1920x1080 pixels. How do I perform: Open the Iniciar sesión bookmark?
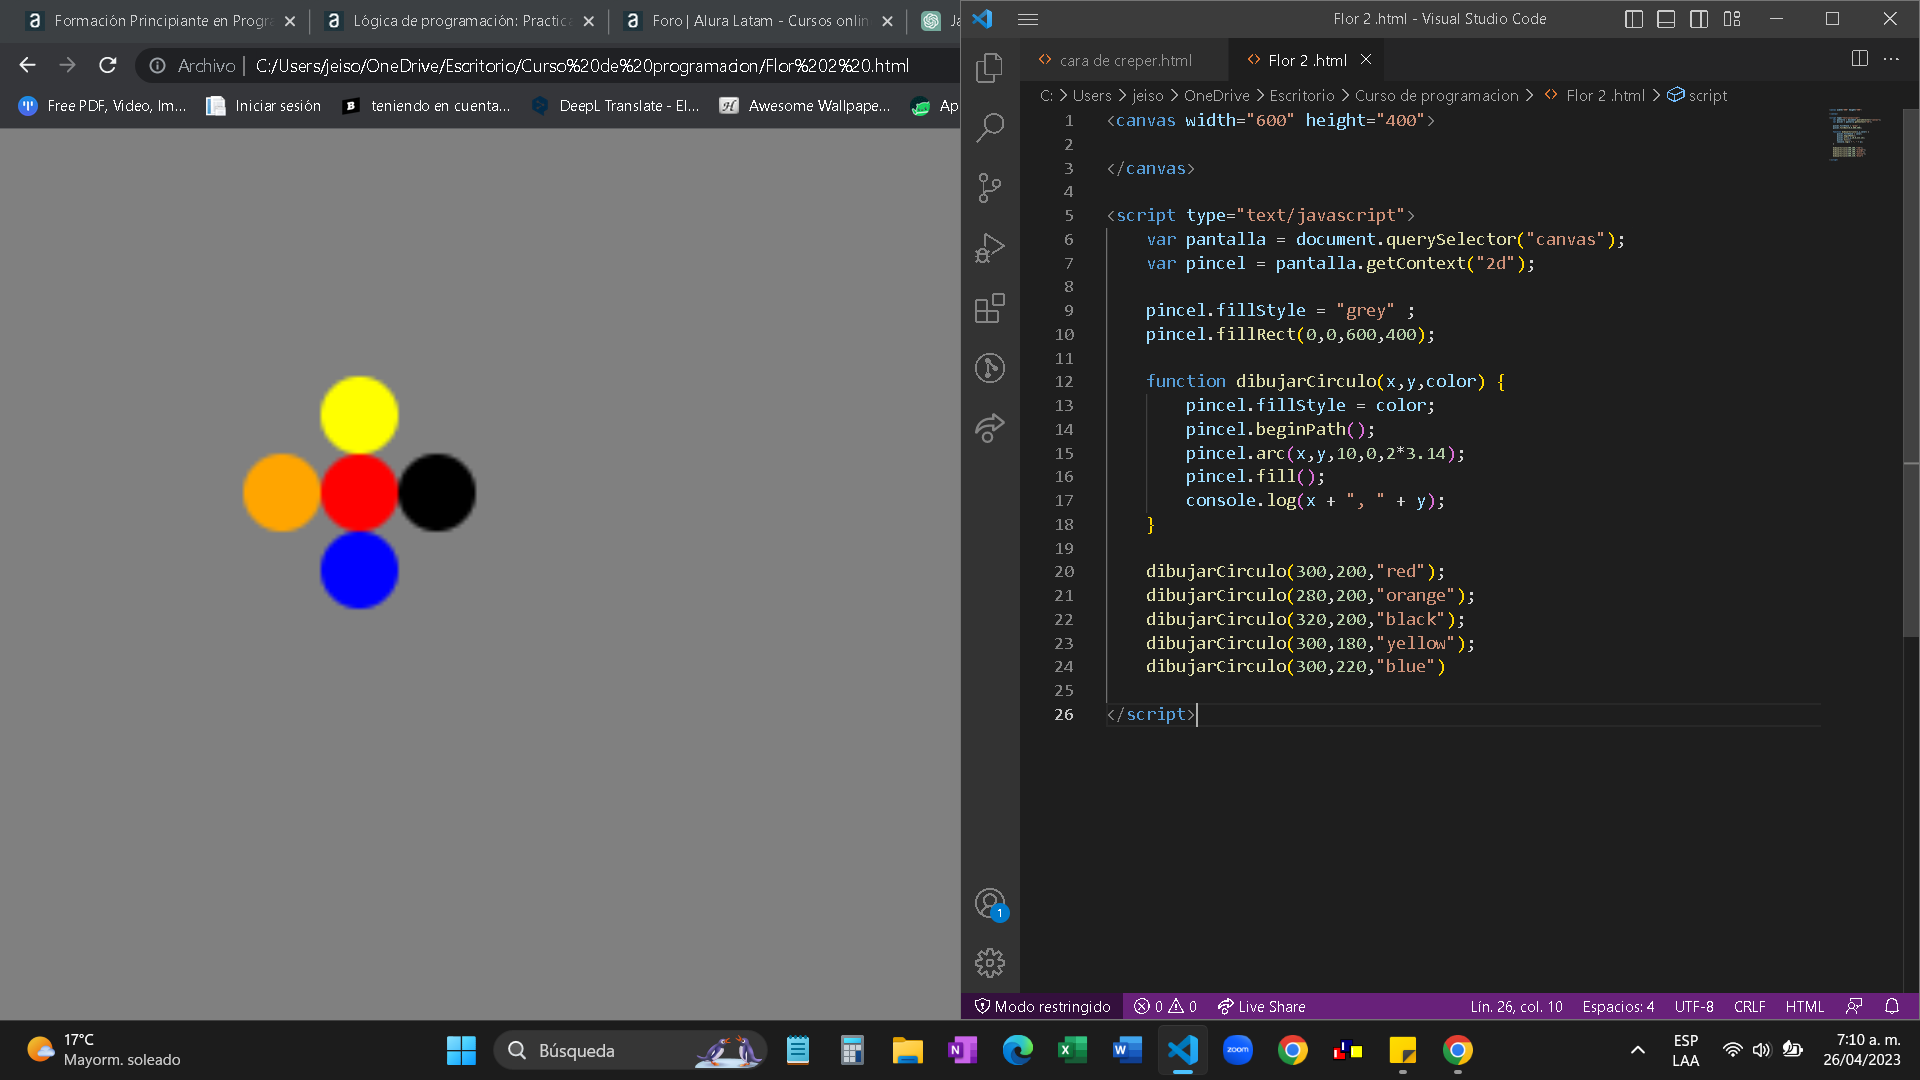(264, 106)
